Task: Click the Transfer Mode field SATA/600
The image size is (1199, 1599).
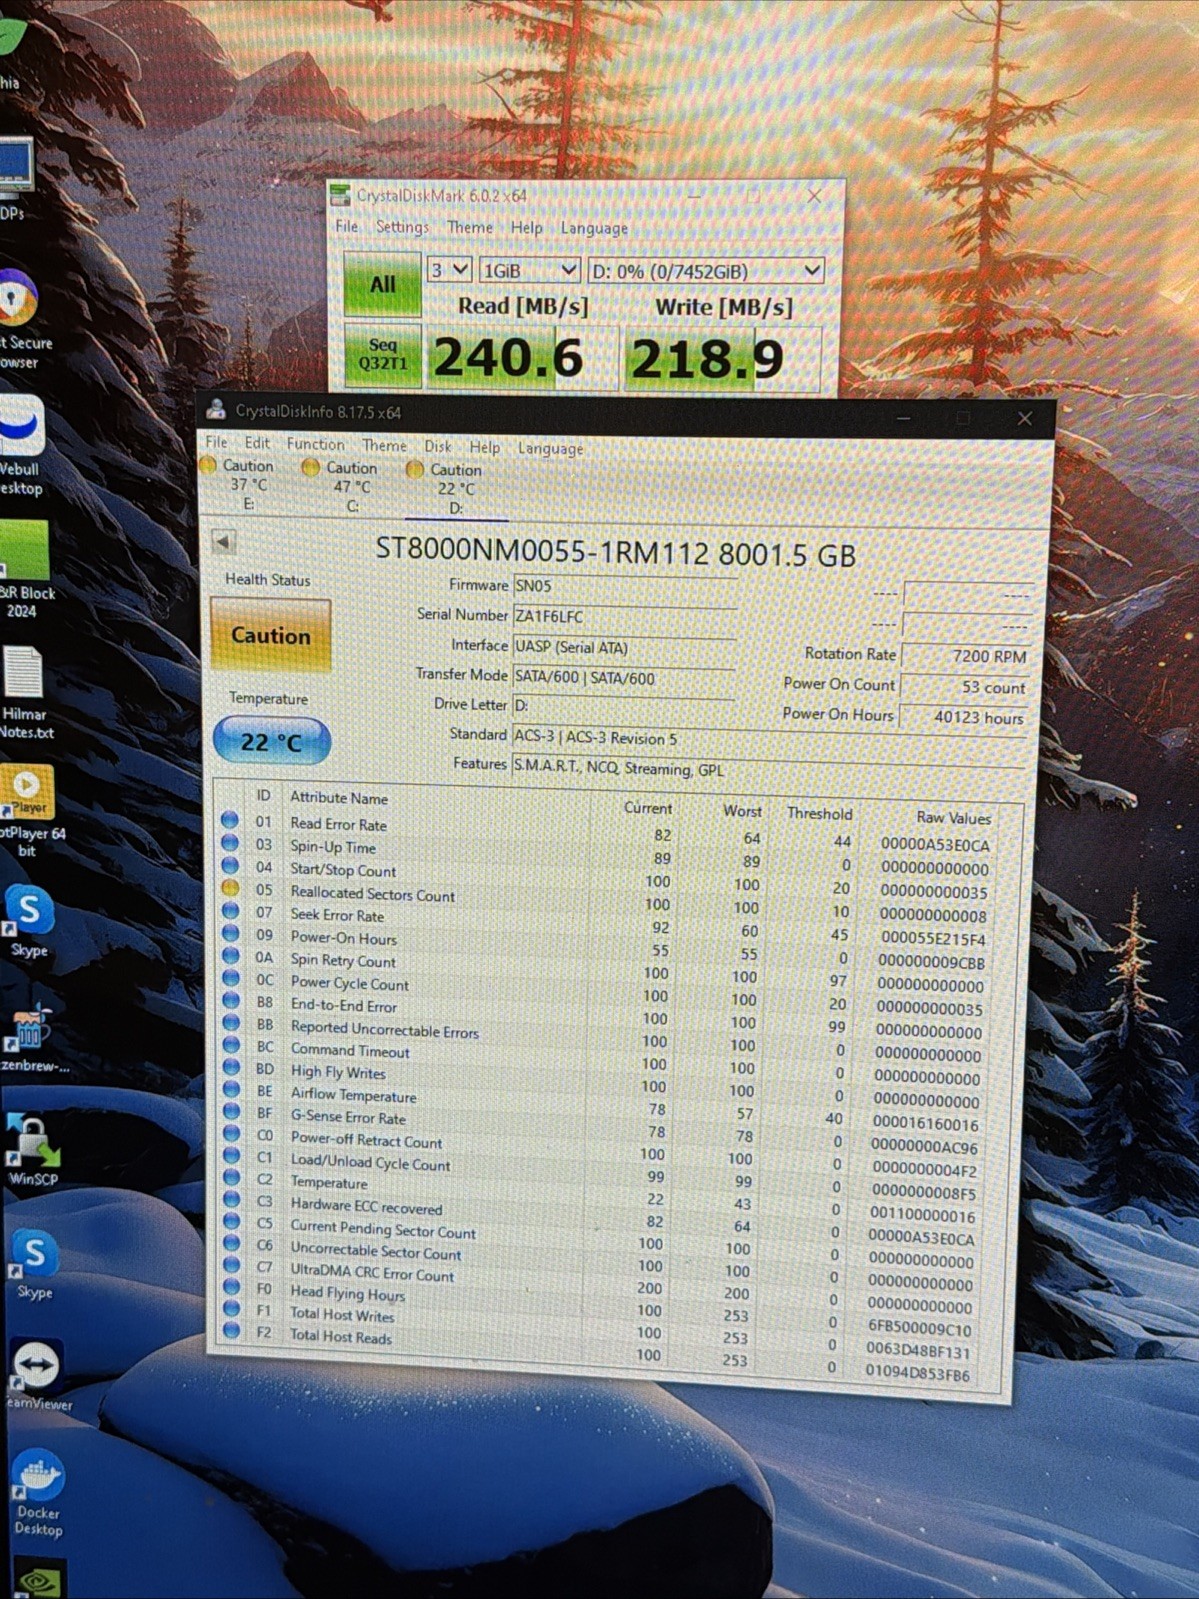Action: tap(625, 677)
